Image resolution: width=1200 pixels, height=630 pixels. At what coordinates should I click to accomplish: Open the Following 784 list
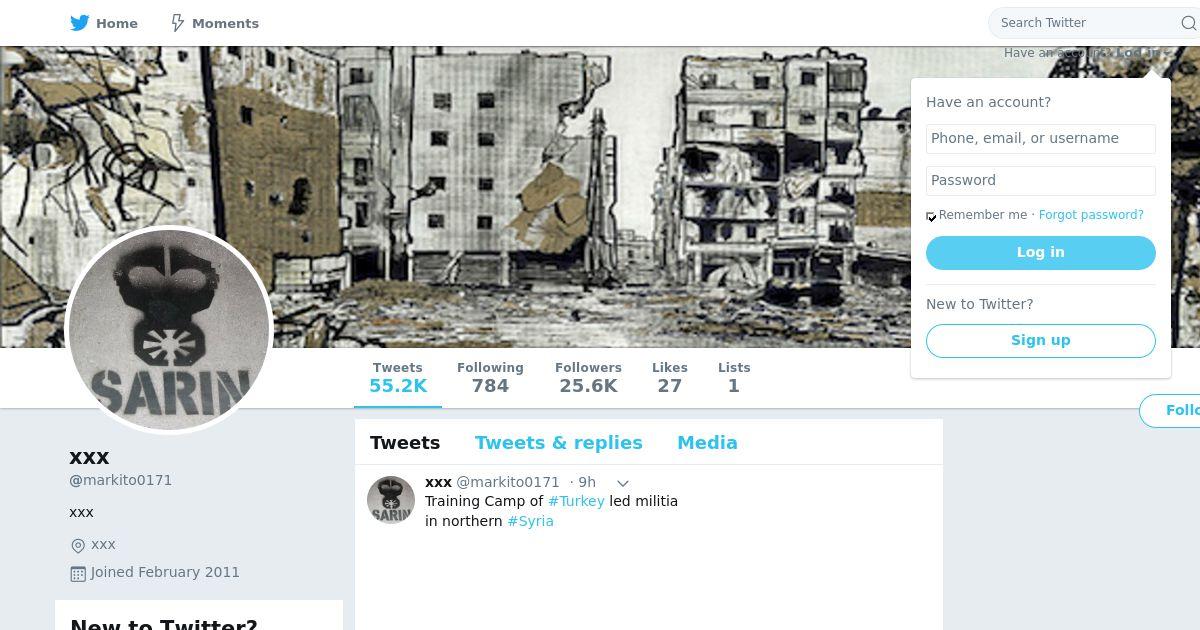490,378
